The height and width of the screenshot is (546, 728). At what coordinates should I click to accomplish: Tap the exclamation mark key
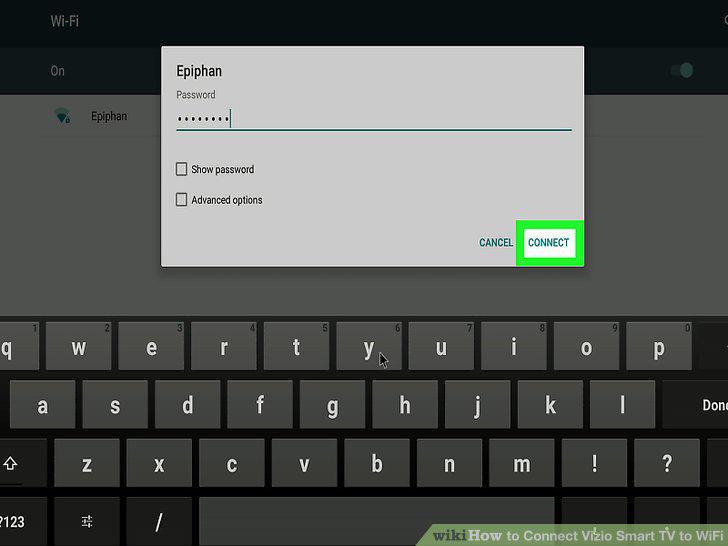tap(594, 463)
